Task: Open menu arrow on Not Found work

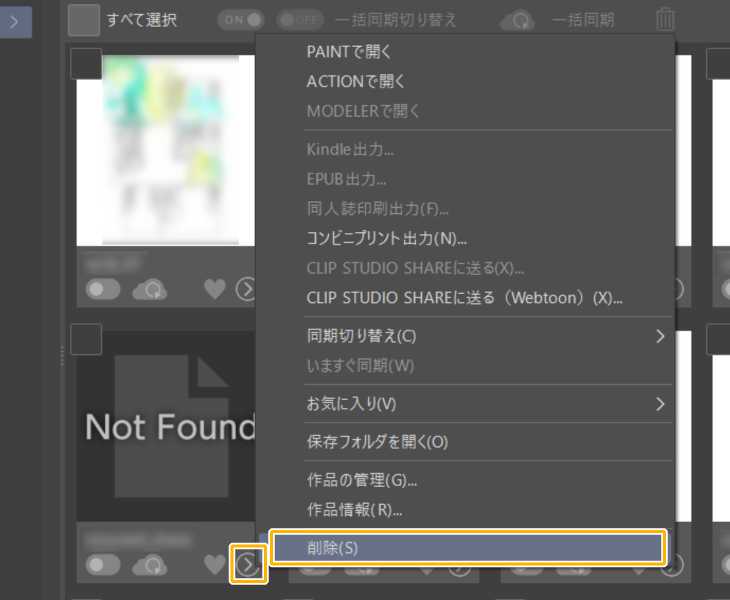Action: (248, 565)
